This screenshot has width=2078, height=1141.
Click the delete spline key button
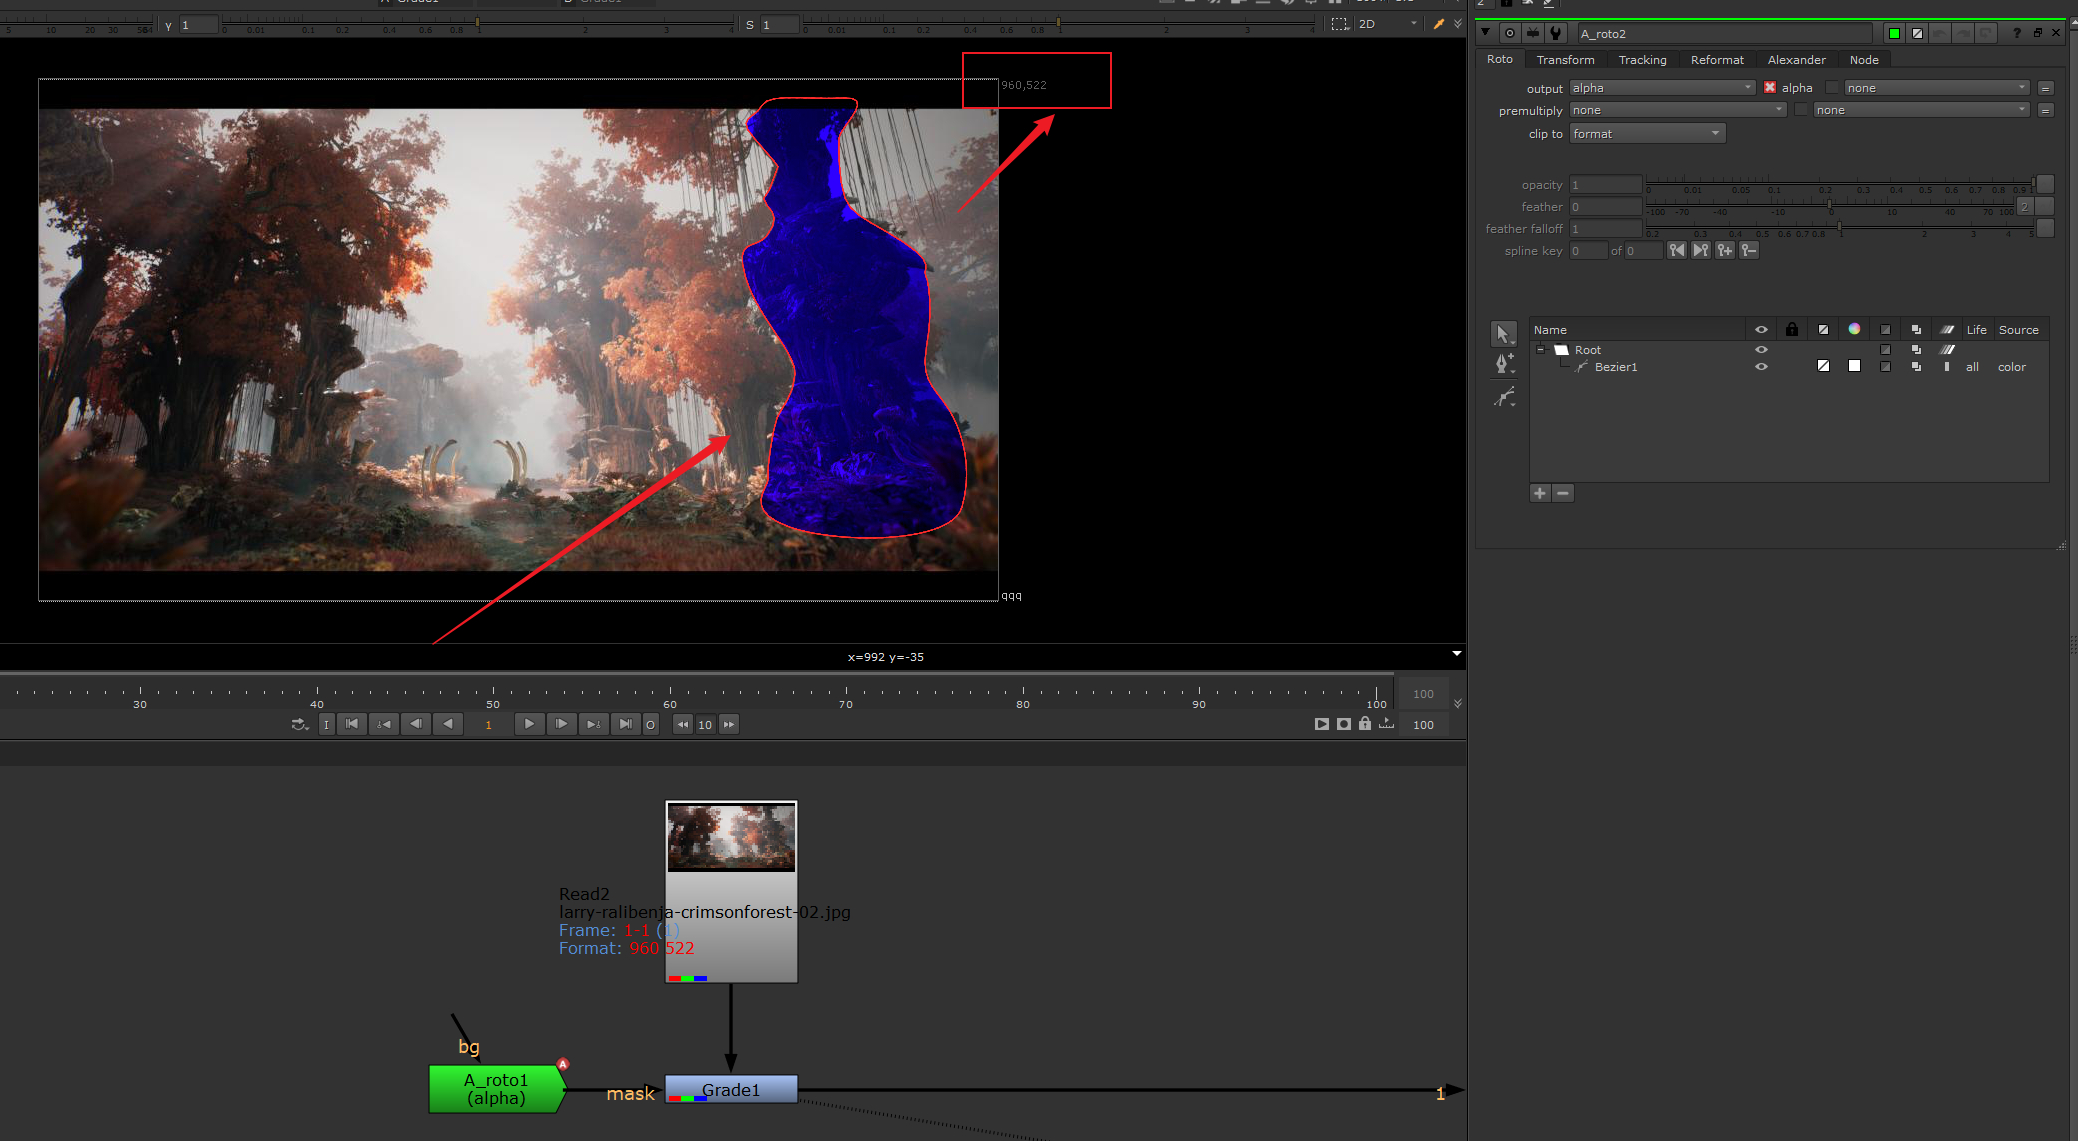pos(1748,251)
